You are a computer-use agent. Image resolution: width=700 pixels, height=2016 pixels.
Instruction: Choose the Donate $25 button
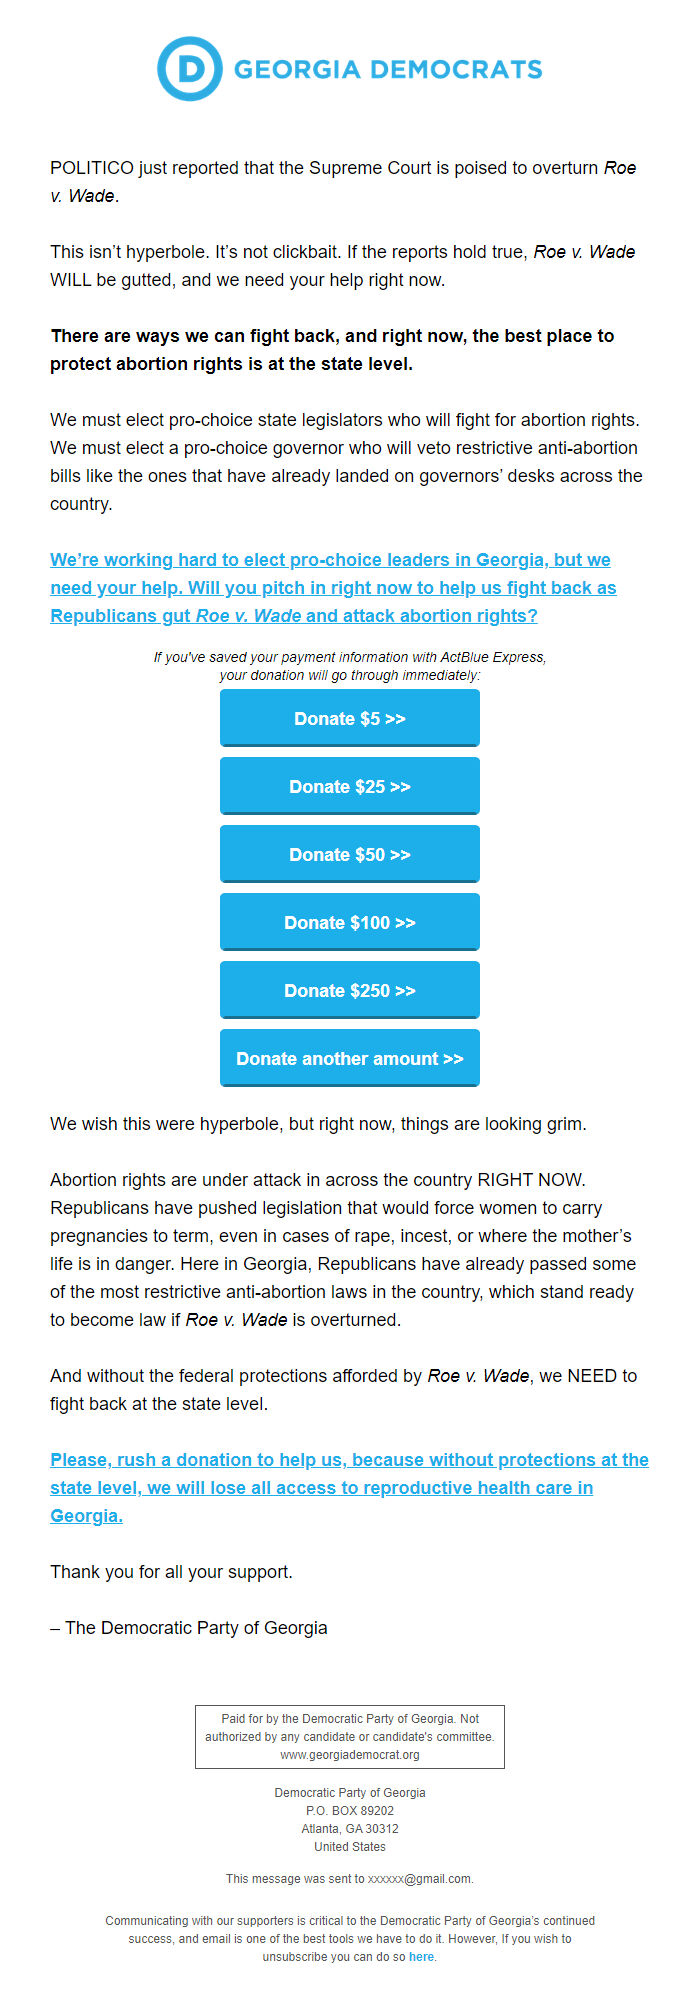tap(350, 786)
